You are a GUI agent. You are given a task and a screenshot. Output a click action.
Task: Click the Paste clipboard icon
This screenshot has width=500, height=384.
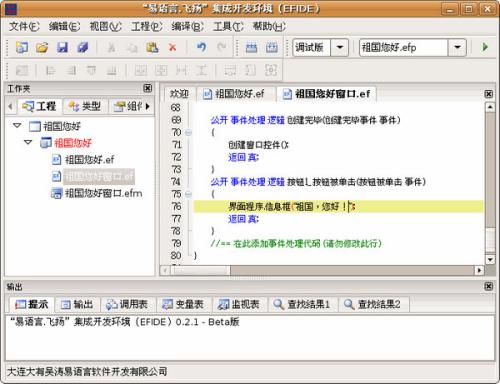(152, 47)
